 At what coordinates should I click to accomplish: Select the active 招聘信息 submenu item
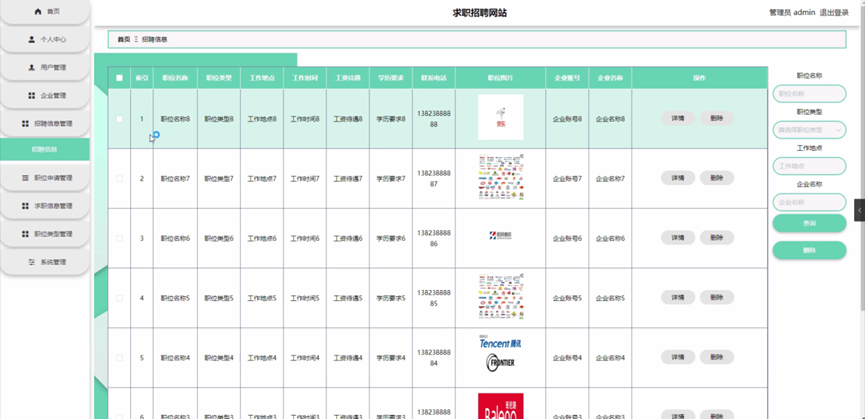[x=45, y=149]
